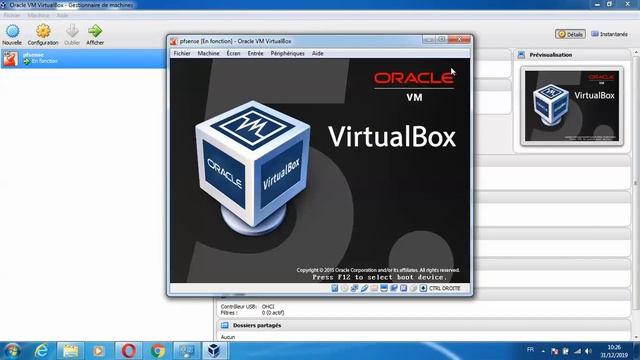Viewport: 640px width, 360px height.
Task: Click display monitor icon in VM status bar
Action: 384,288
